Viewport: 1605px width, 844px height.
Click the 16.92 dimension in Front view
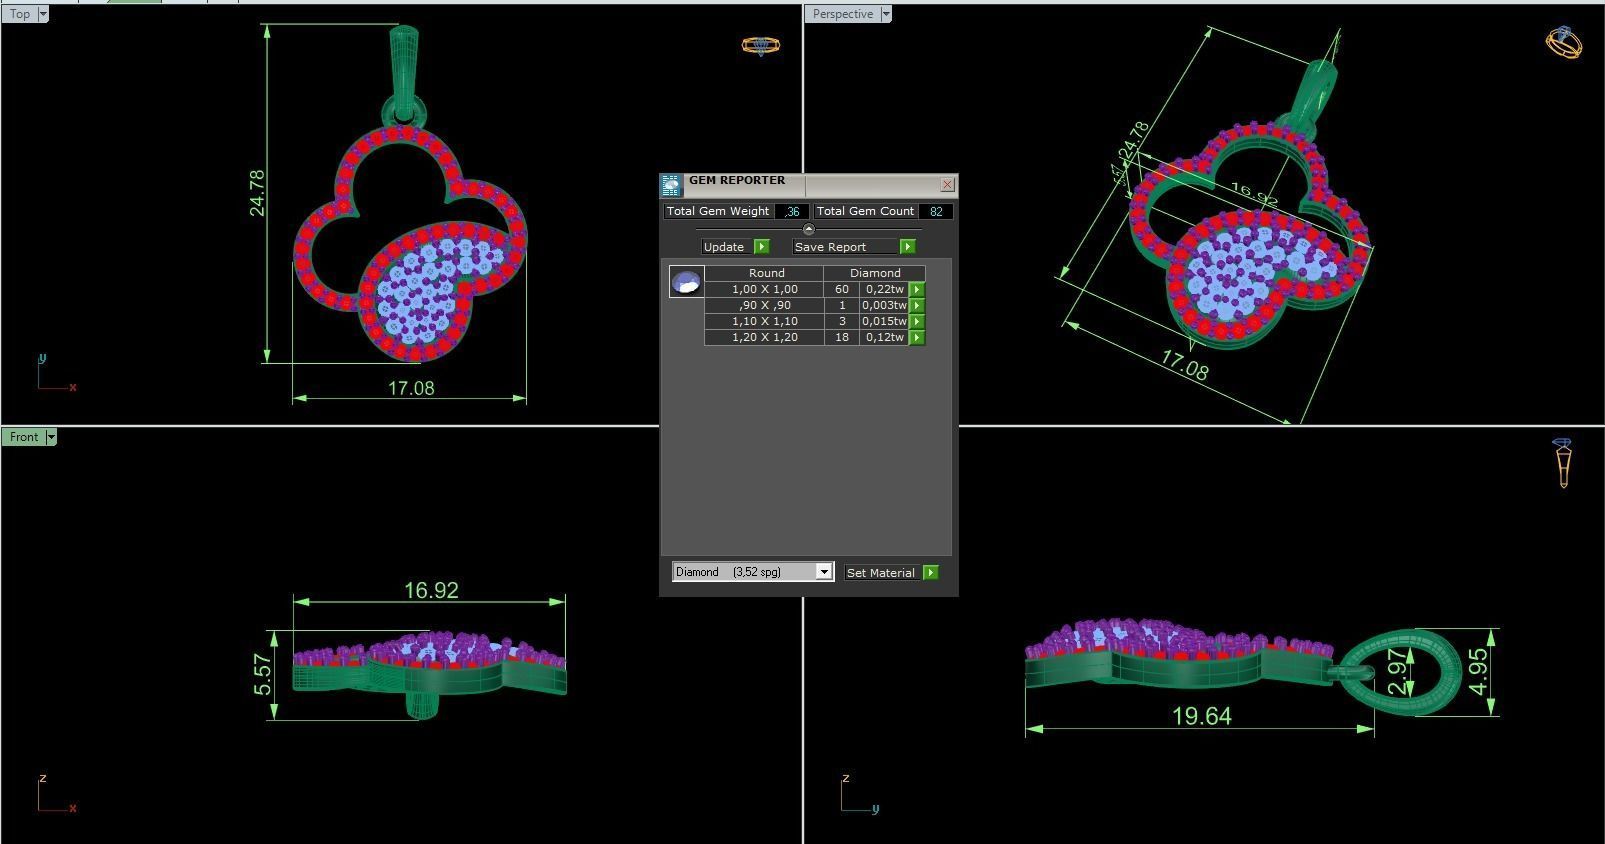(x=431, y=590)
